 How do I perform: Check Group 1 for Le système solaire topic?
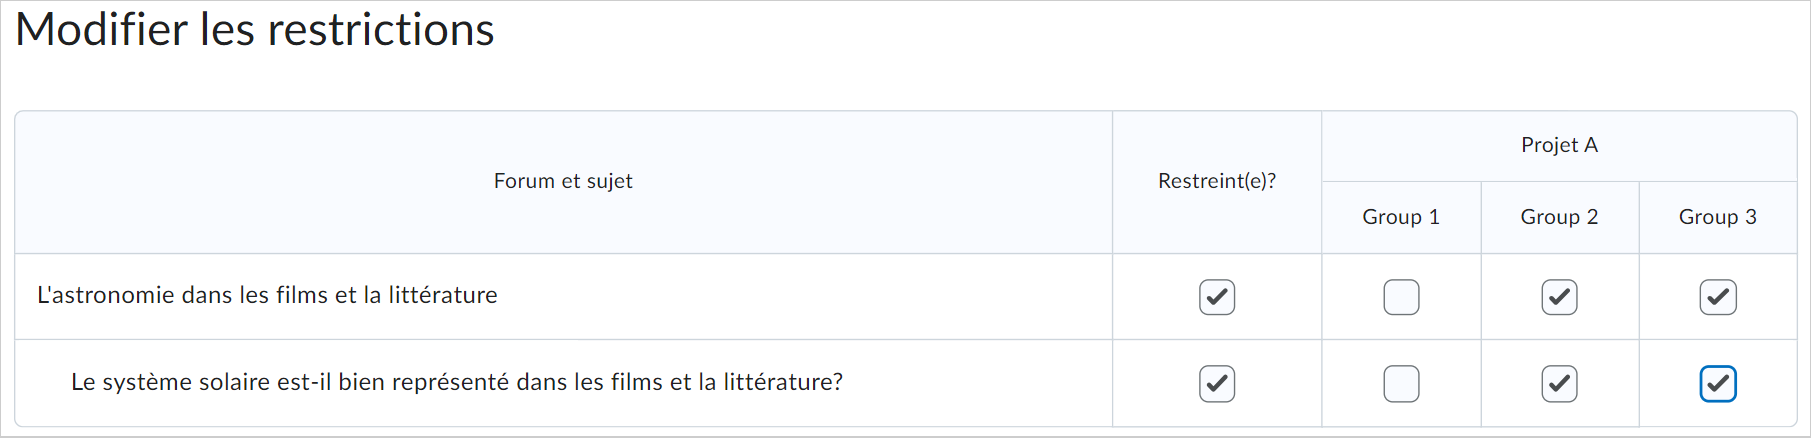coord(1401,384)
